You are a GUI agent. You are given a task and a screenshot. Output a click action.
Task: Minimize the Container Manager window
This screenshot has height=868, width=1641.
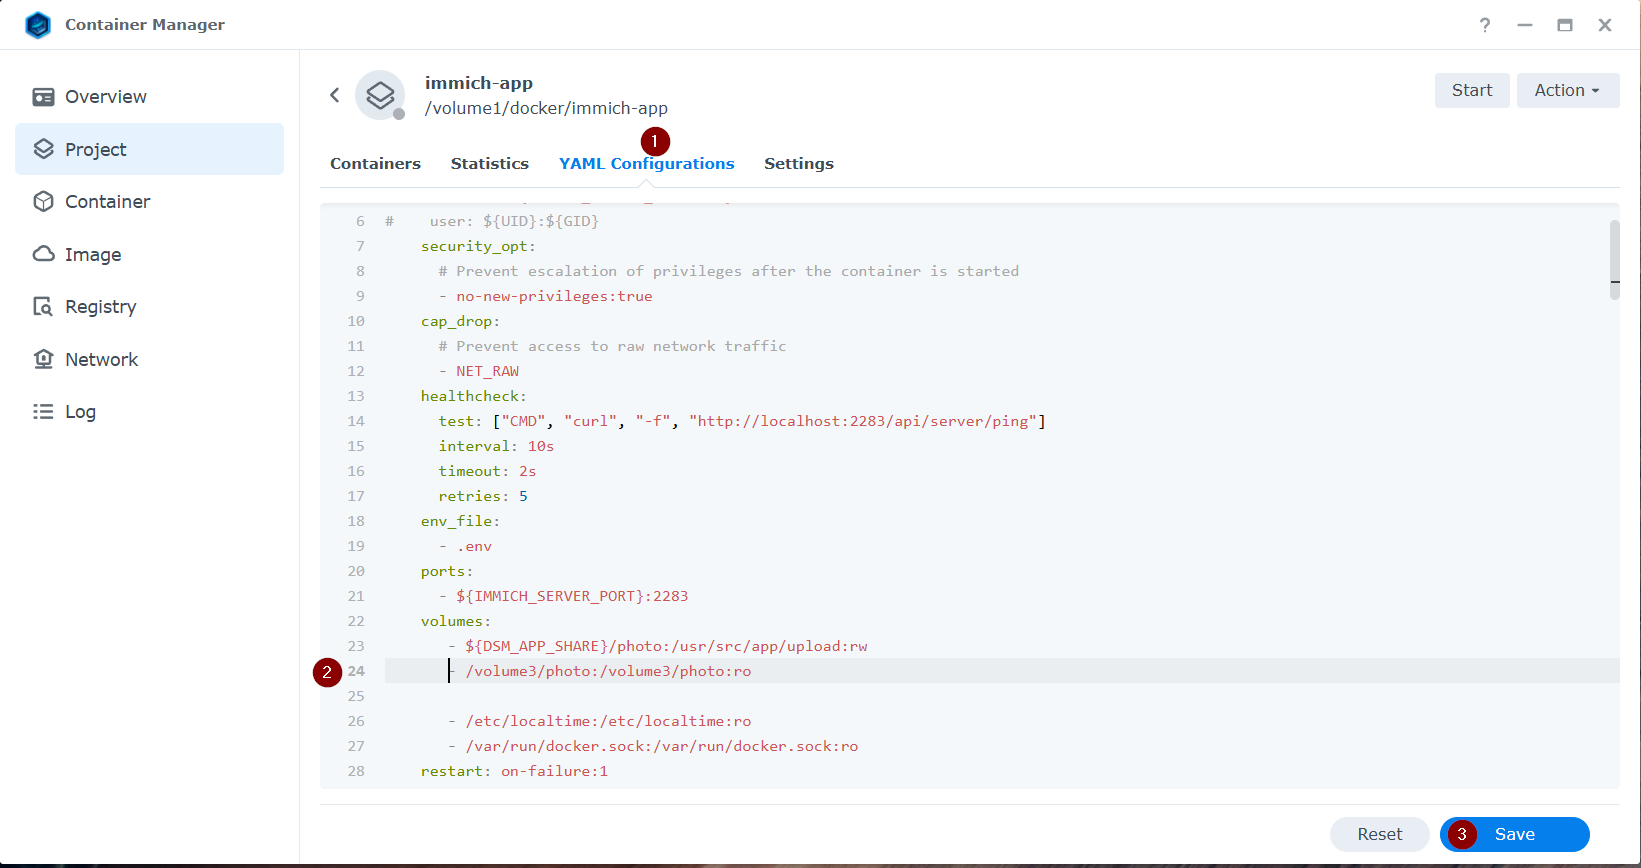tap(1525, 25)
